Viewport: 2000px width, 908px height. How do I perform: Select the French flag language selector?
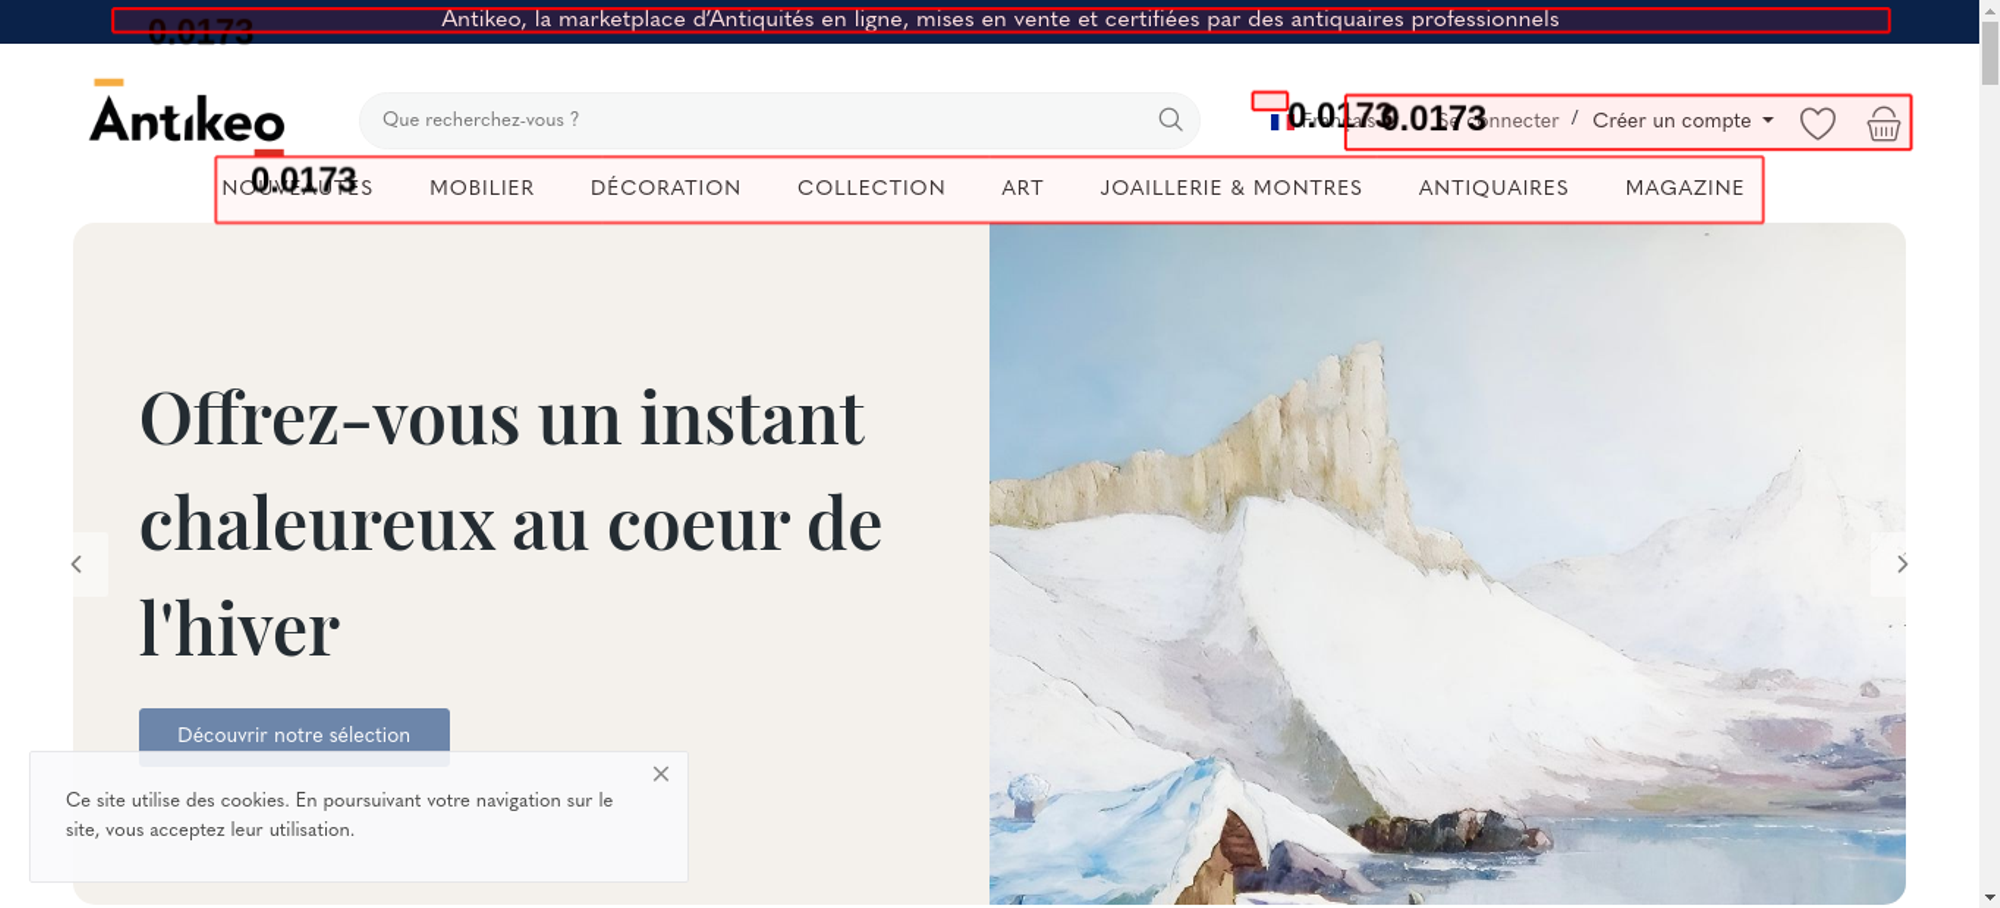(1276, 121)
